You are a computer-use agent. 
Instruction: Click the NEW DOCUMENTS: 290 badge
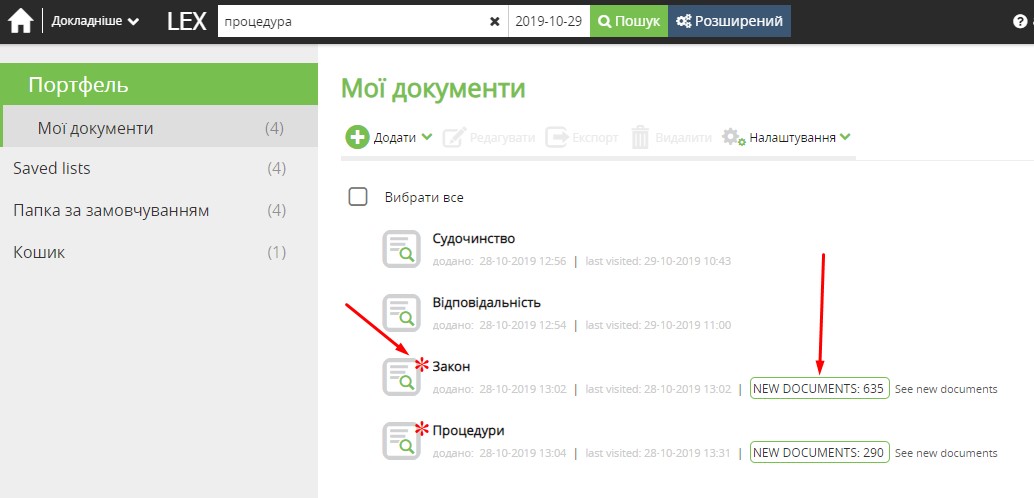pyautogui.click(x=819, y=452)
